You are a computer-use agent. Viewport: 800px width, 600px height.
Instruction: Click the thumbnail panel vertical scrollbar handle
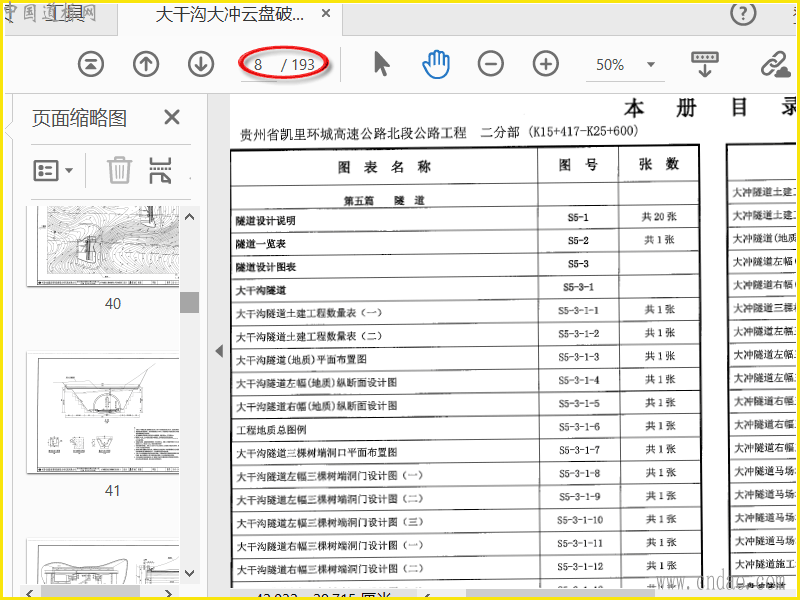click(189, 302)
